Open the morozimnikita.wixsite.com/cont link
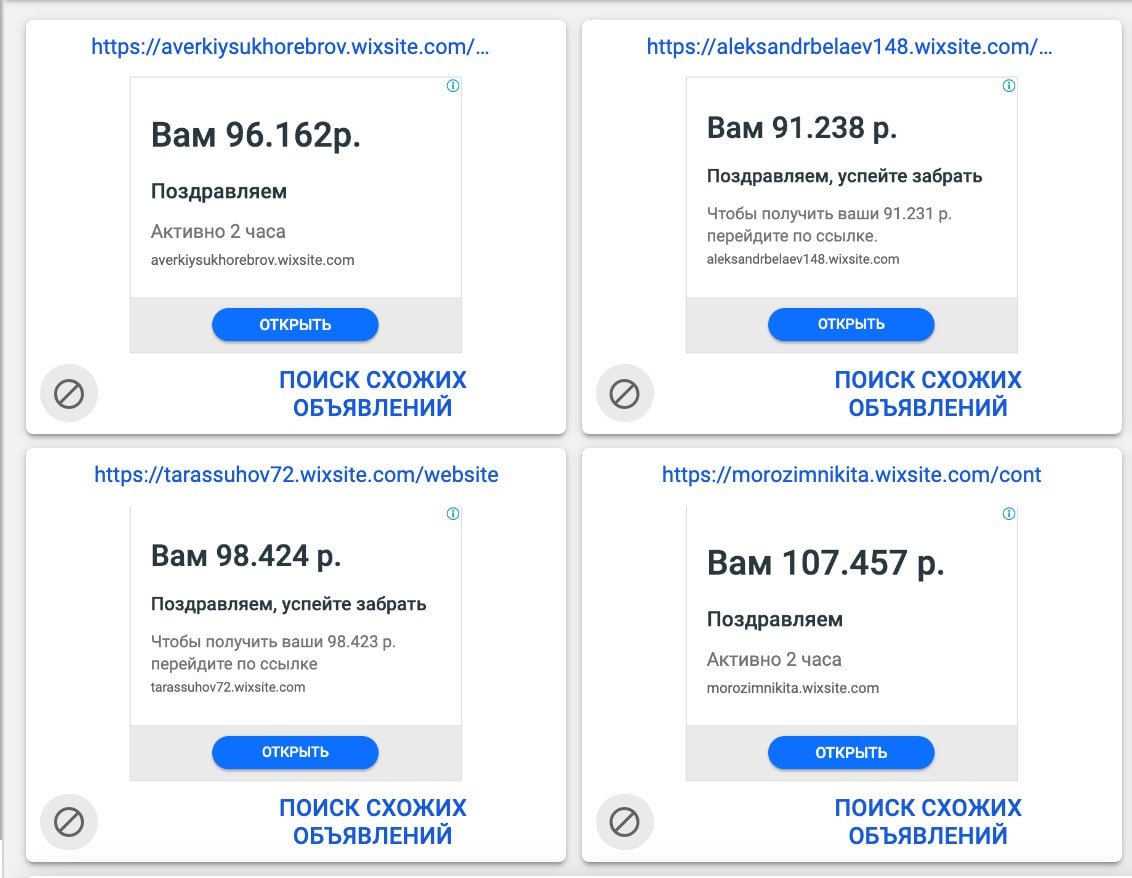Screen dimensions: 1132x878 click(x=851, y=474)
